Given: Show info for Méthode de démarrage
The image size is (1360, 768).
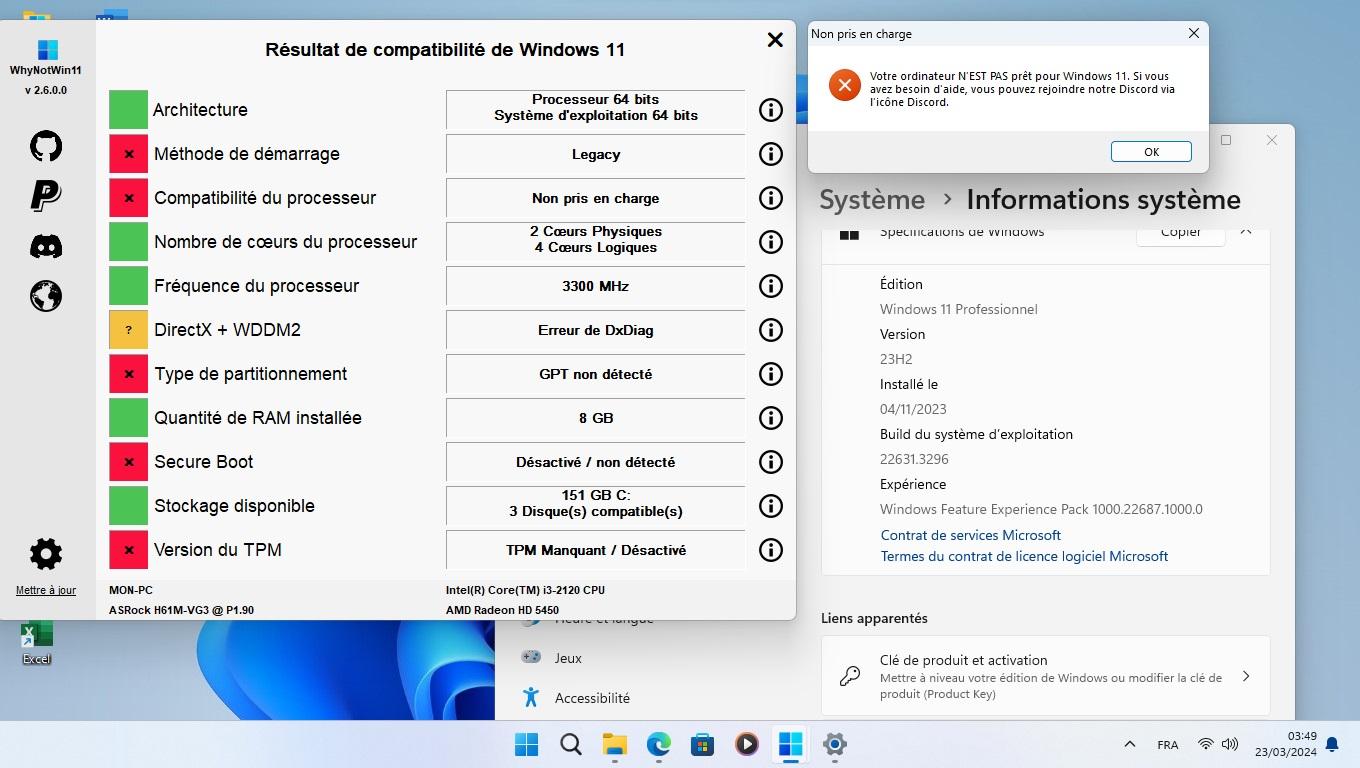Looking at the screenshot, I should pos(770,154).
